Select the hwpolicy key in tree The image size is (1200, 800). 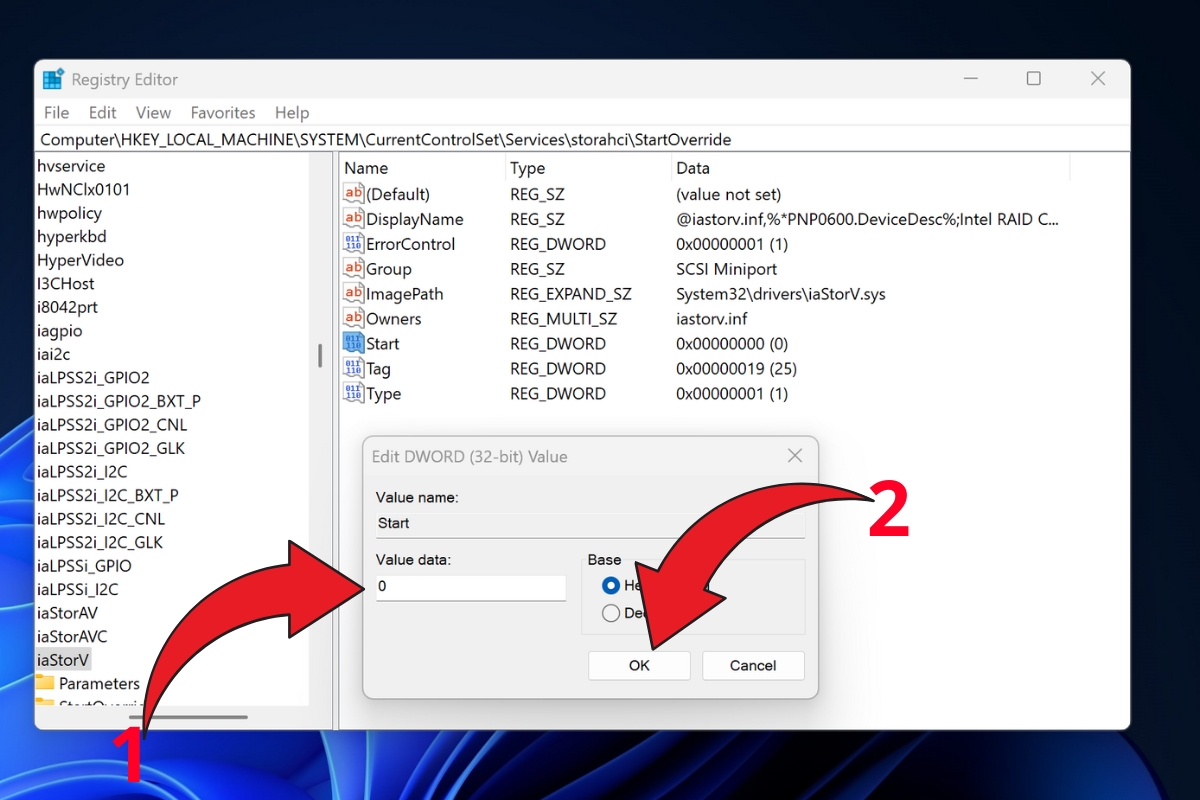coord(69,213)
